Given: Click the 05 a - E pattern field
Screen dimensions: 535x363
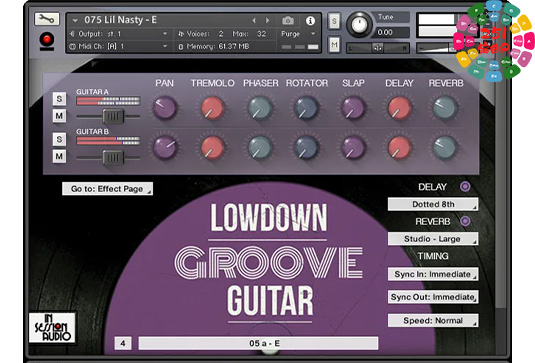Looking at the screenshot, I should (258, 343).
